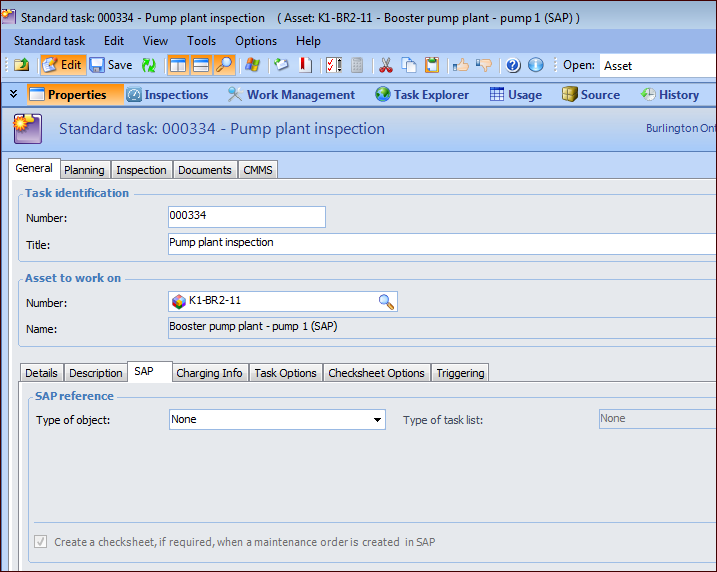Open the Task Options sub-tab
The height and width of the screenshot is (572, 717).
click(286, 373)
